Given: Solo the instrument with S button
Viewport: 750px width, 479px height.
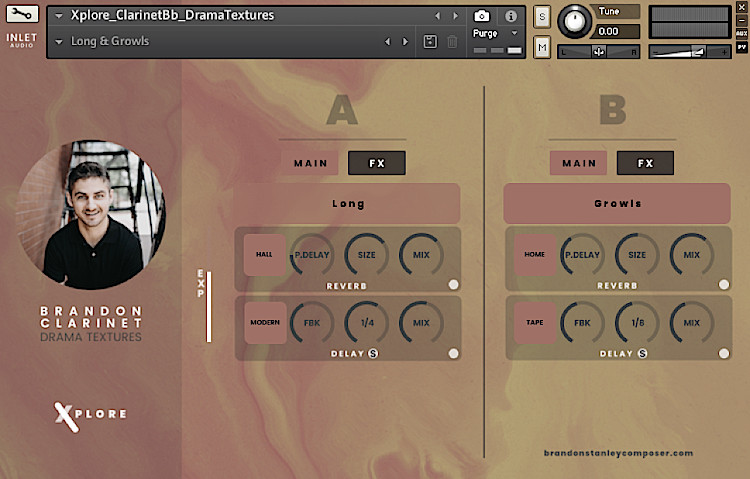Looking at the screenshot, I should click(x=542, y=16).
